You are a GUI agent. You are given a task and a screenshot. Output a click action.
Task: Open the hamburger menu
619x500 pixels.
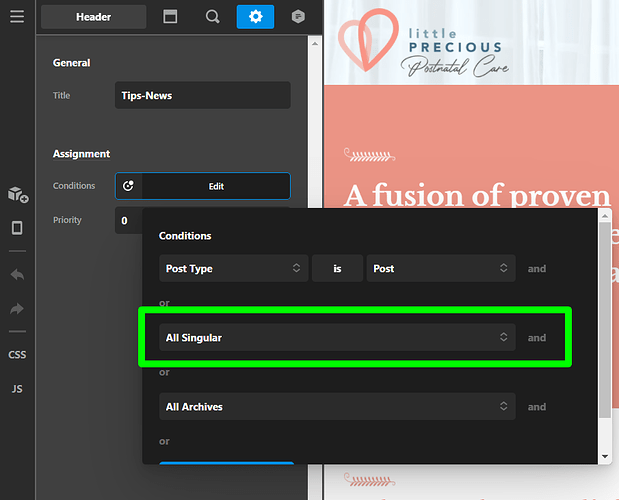[x=17, y=17]
